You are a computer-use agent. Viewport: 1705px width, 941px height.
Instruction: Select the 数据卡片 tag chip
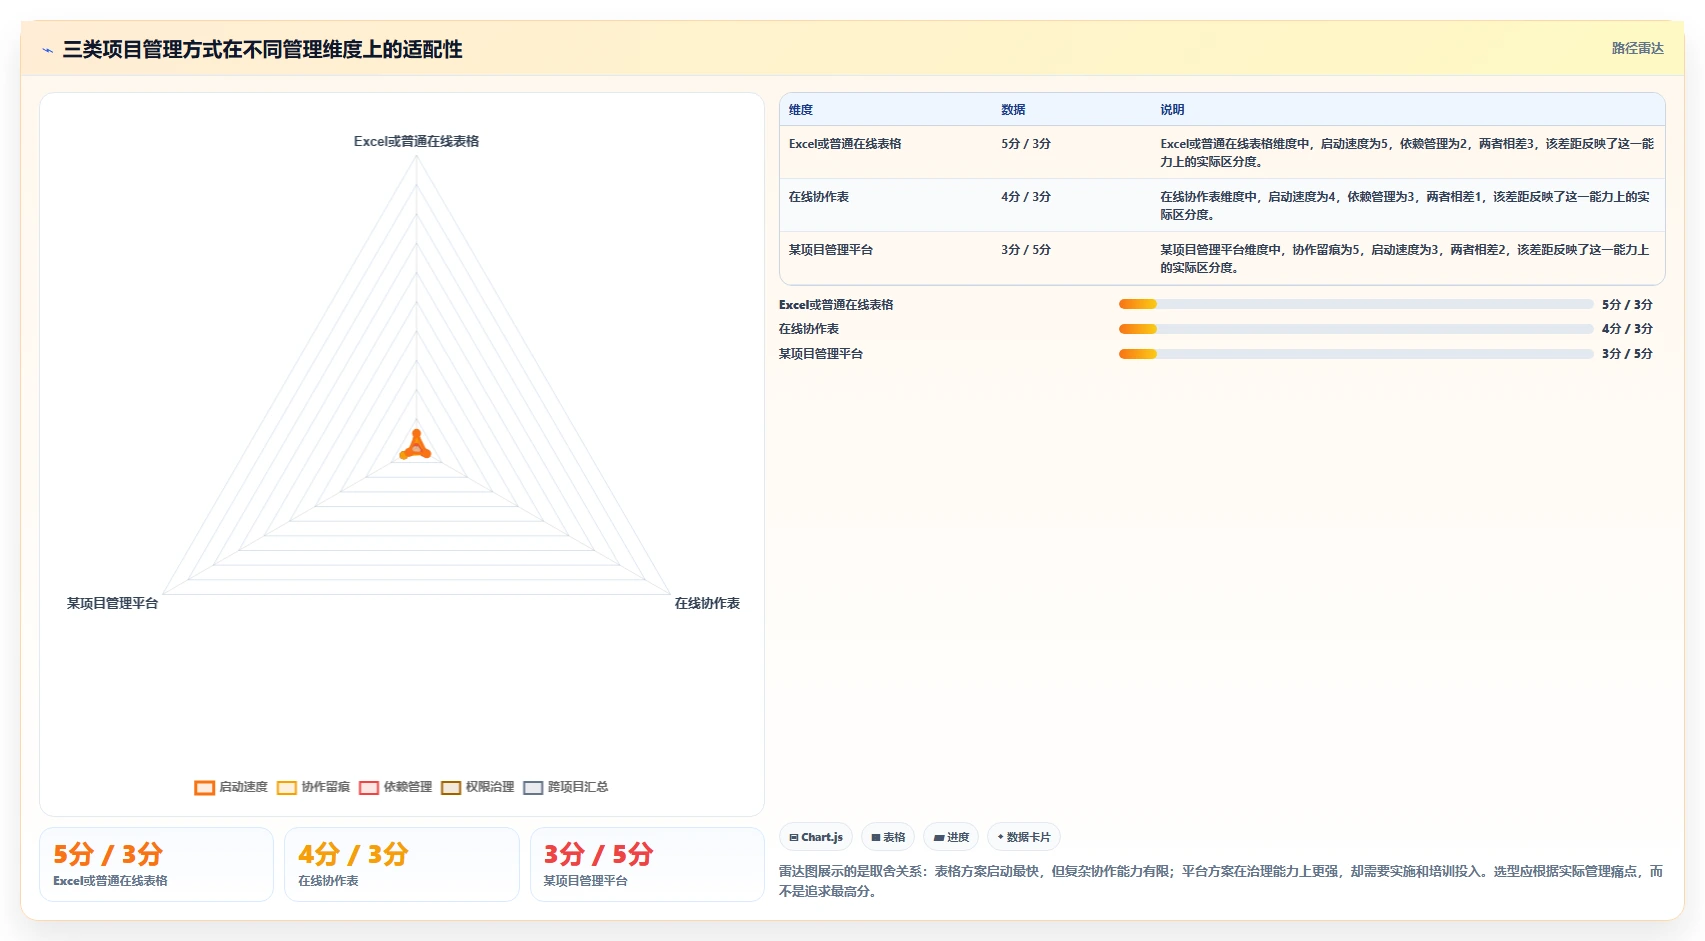click(1024, 837)
